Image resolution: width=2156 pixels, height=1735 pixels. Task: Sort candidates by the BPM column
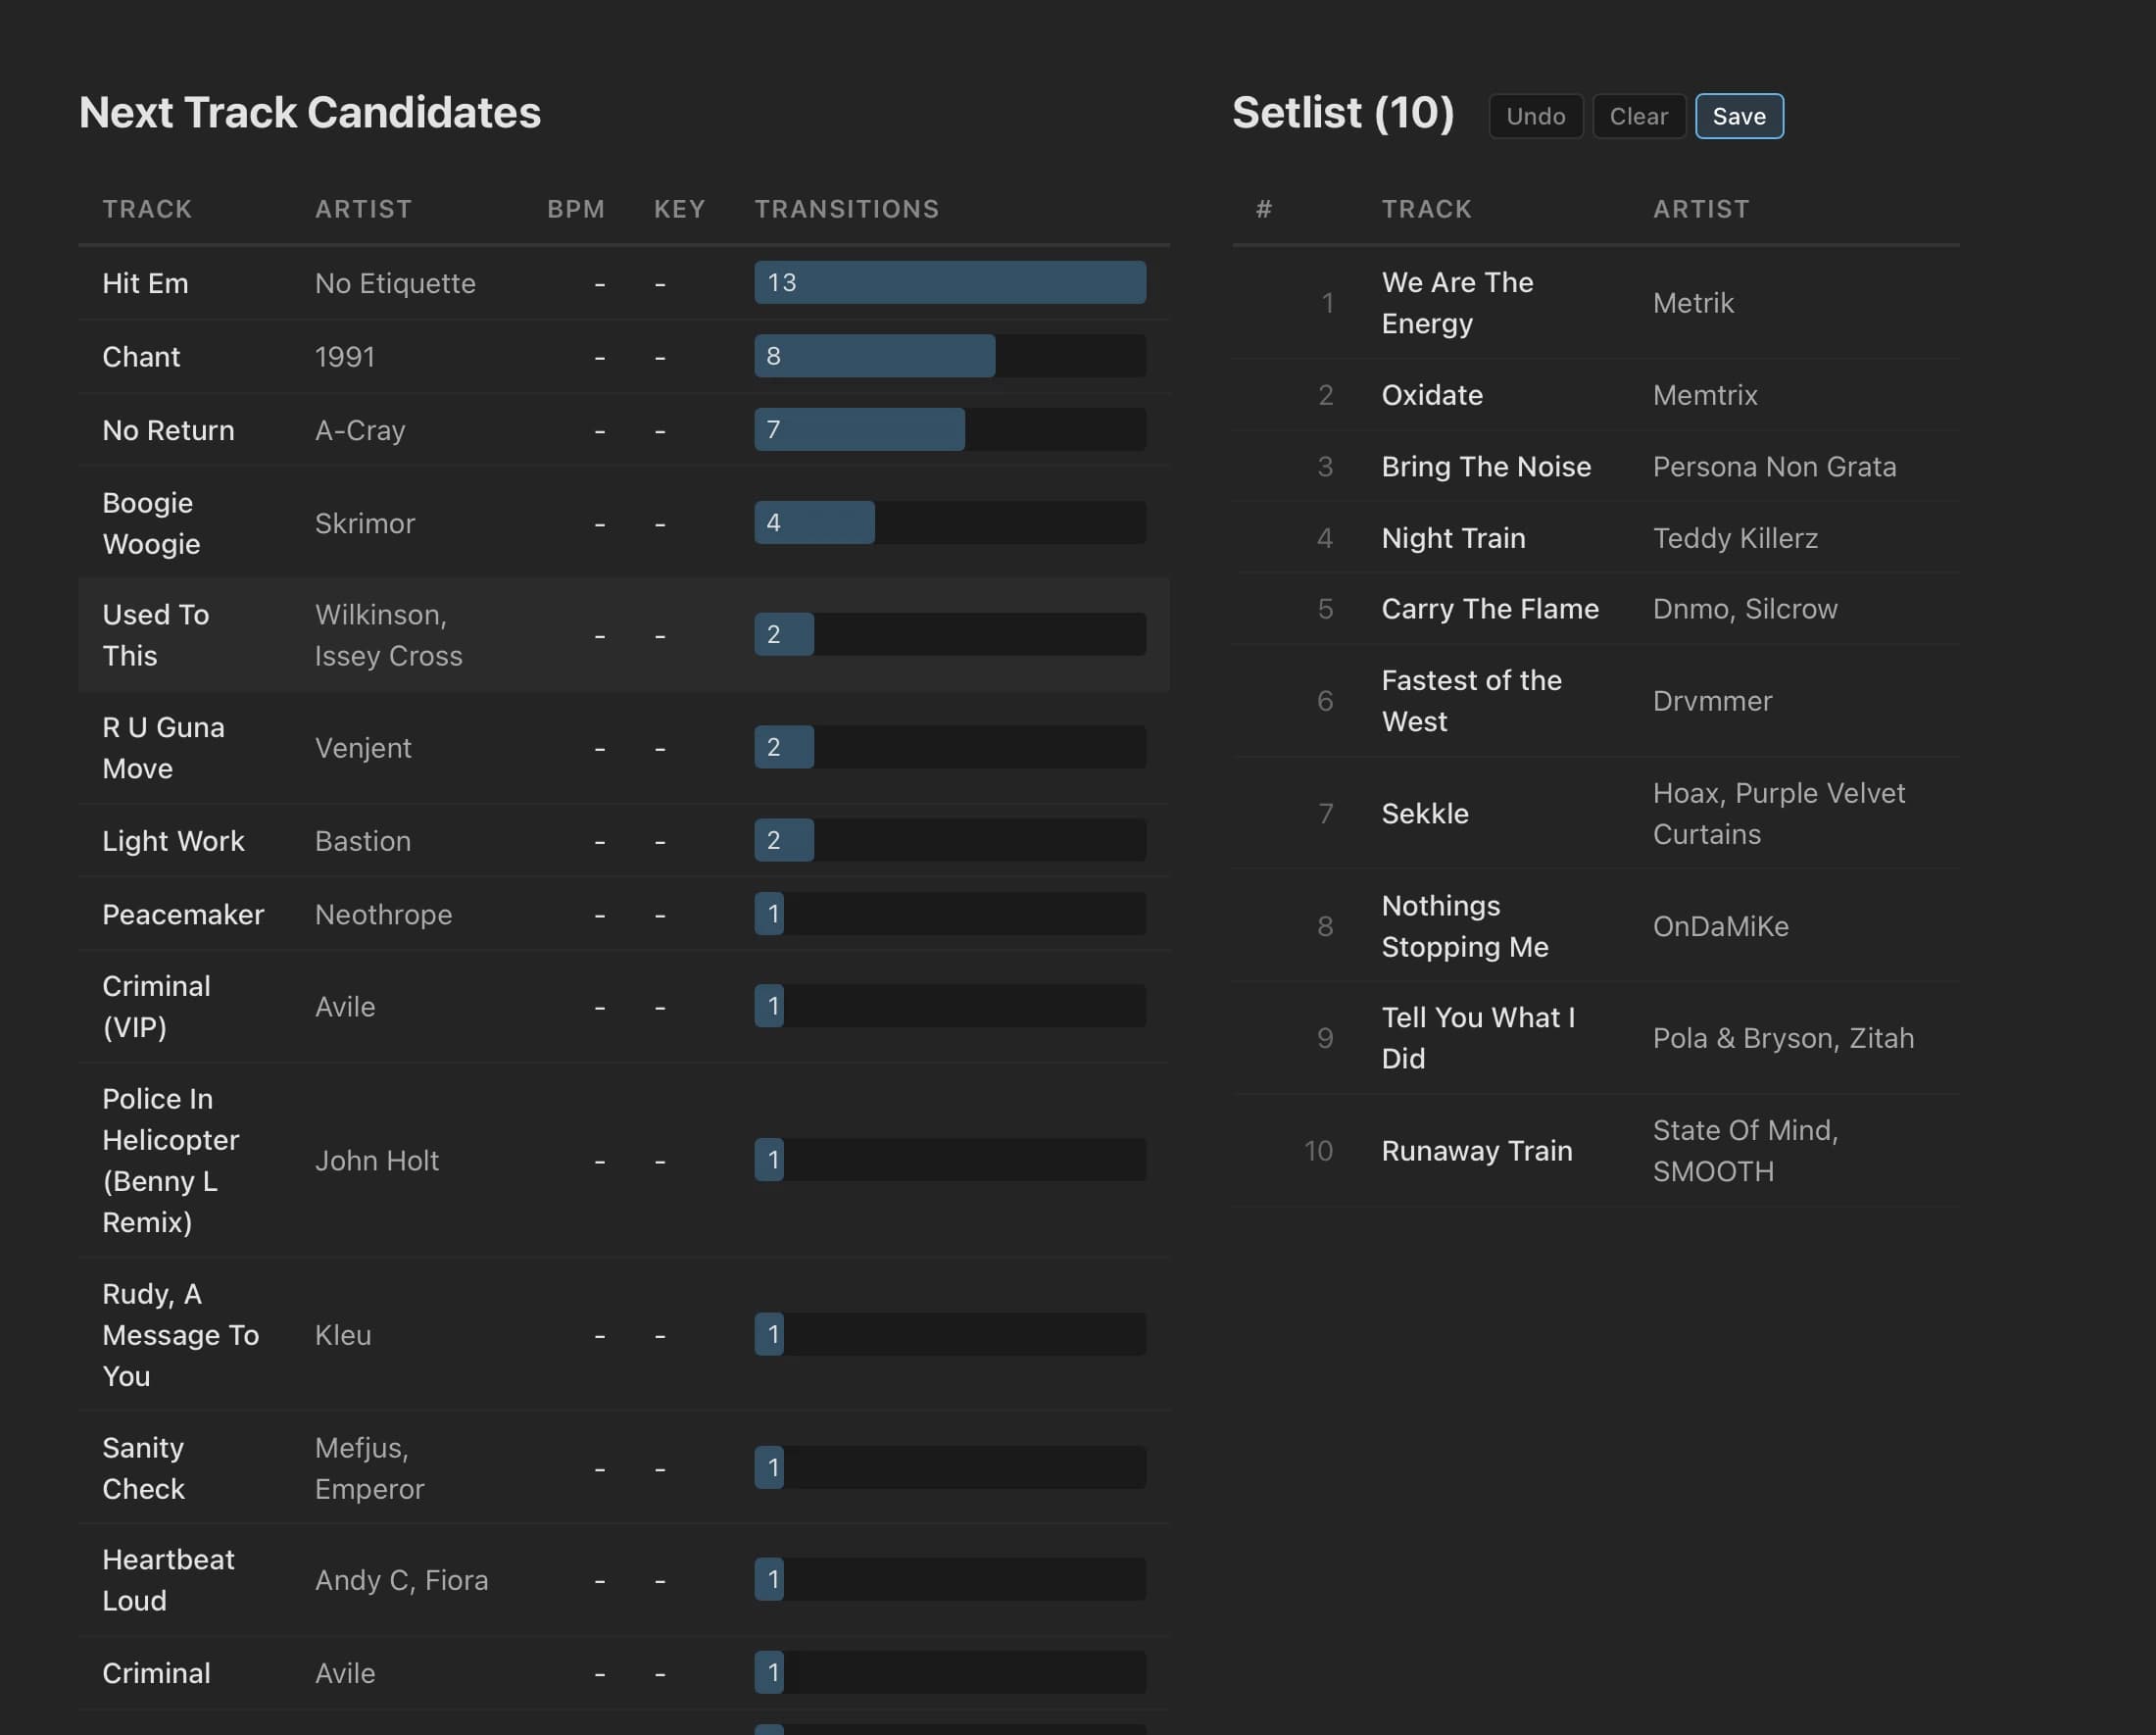(576, 208)
